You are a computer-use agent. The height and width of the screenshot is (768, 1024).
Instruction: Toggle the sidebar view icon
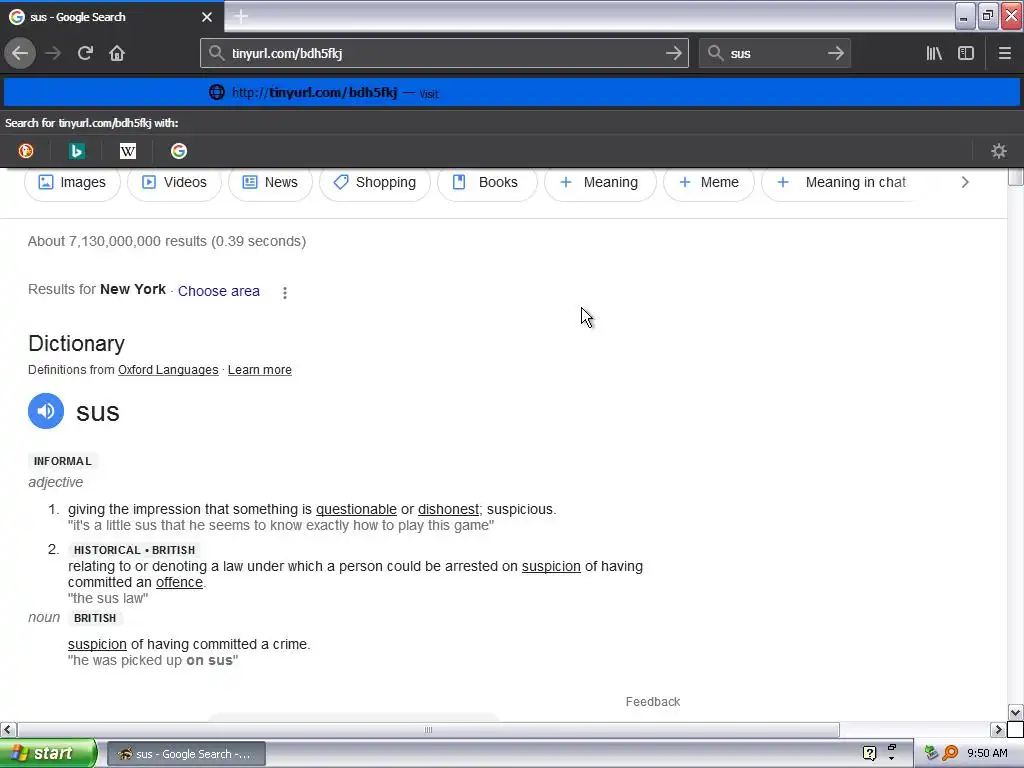coord(966,54)
